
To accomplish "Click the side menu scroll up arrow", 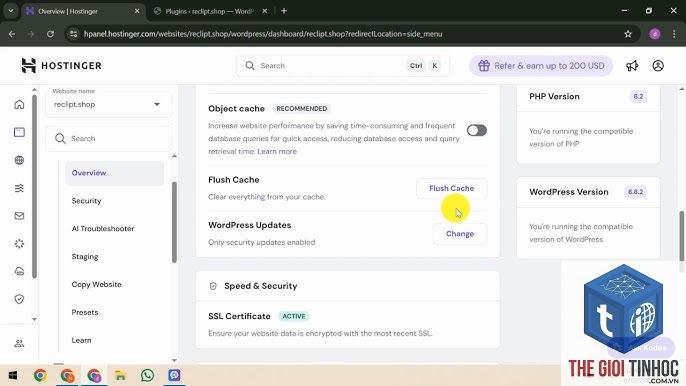I will click(174, 156).
